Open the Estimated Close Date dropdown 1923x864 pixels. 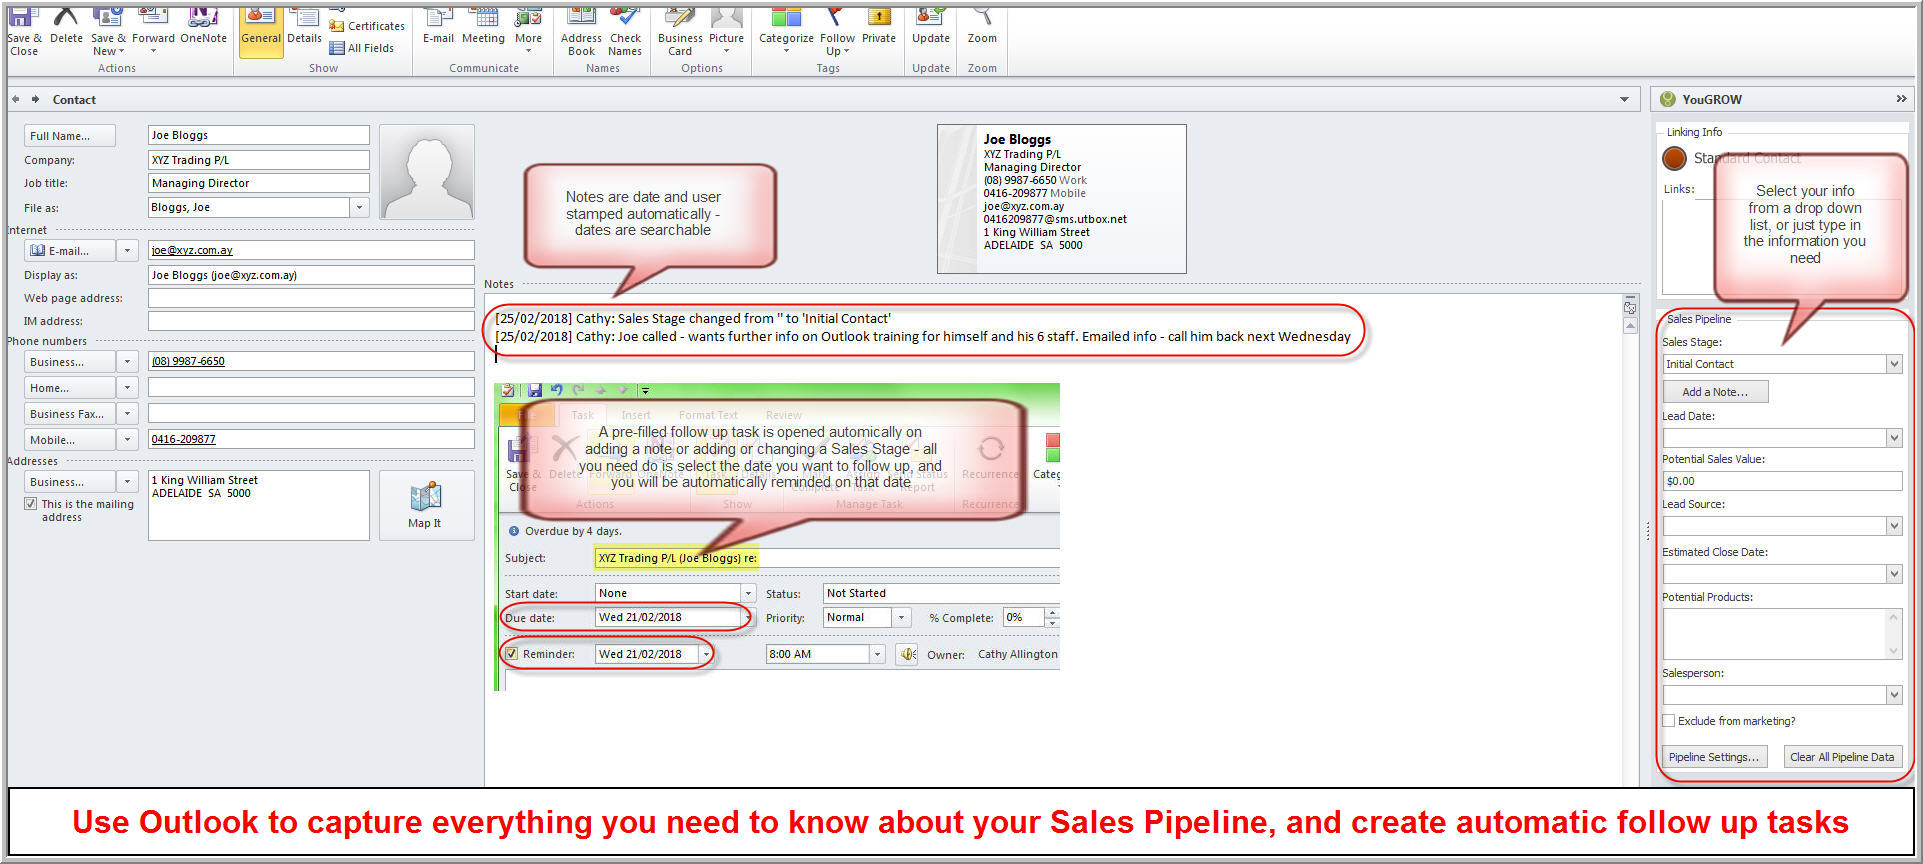(1893, 574)
